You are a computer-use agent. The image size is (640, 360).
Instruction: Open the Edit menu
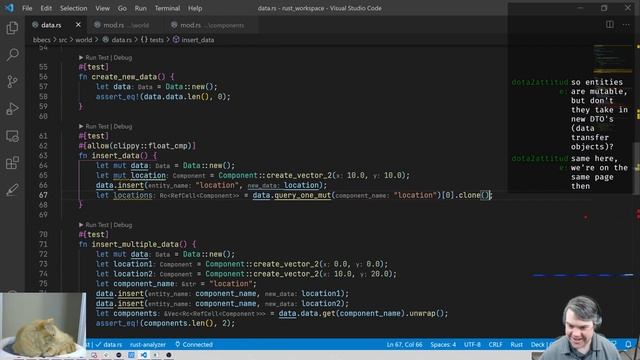click(x=46, y=8)
